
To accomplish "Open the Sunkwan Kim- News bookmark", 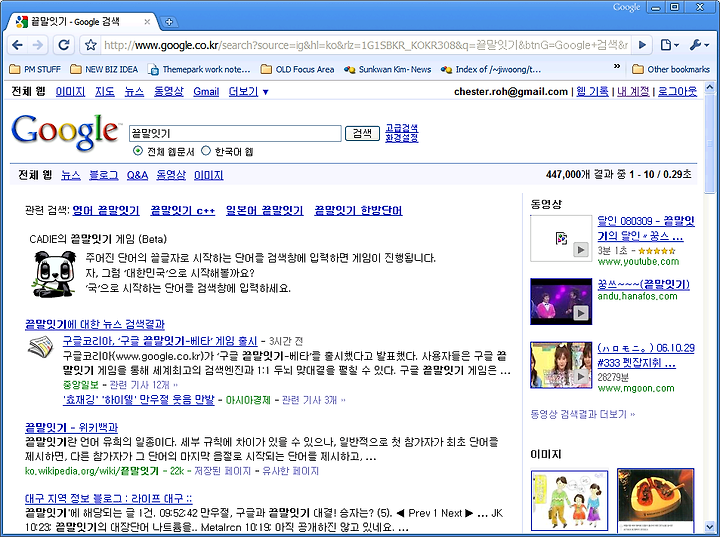I will 388,69.
